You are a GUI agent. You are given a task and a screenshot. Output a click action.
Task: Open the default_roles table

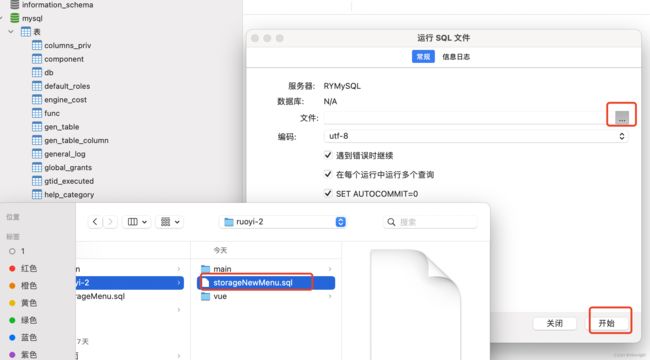click(x=67, y=86)
